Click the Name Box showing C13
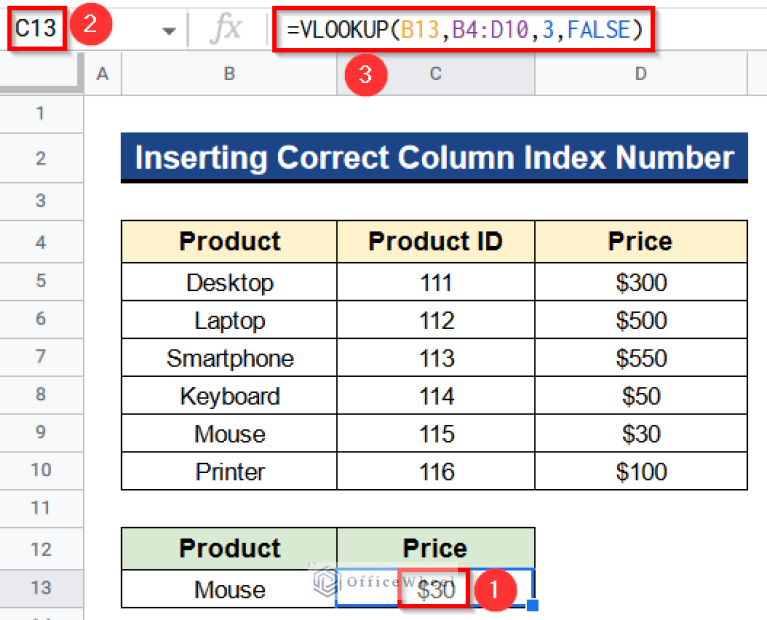 (x=36, y=29)
